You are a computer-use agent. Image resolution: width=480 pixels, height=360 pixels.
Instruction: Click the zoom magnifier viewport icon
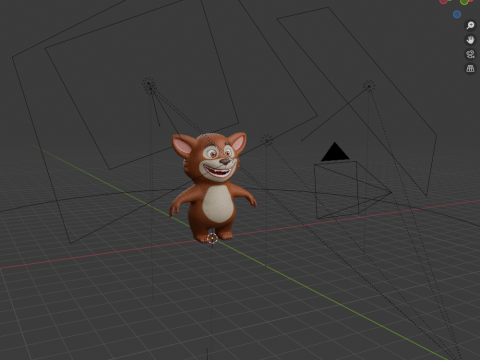[x=470, y=25]
